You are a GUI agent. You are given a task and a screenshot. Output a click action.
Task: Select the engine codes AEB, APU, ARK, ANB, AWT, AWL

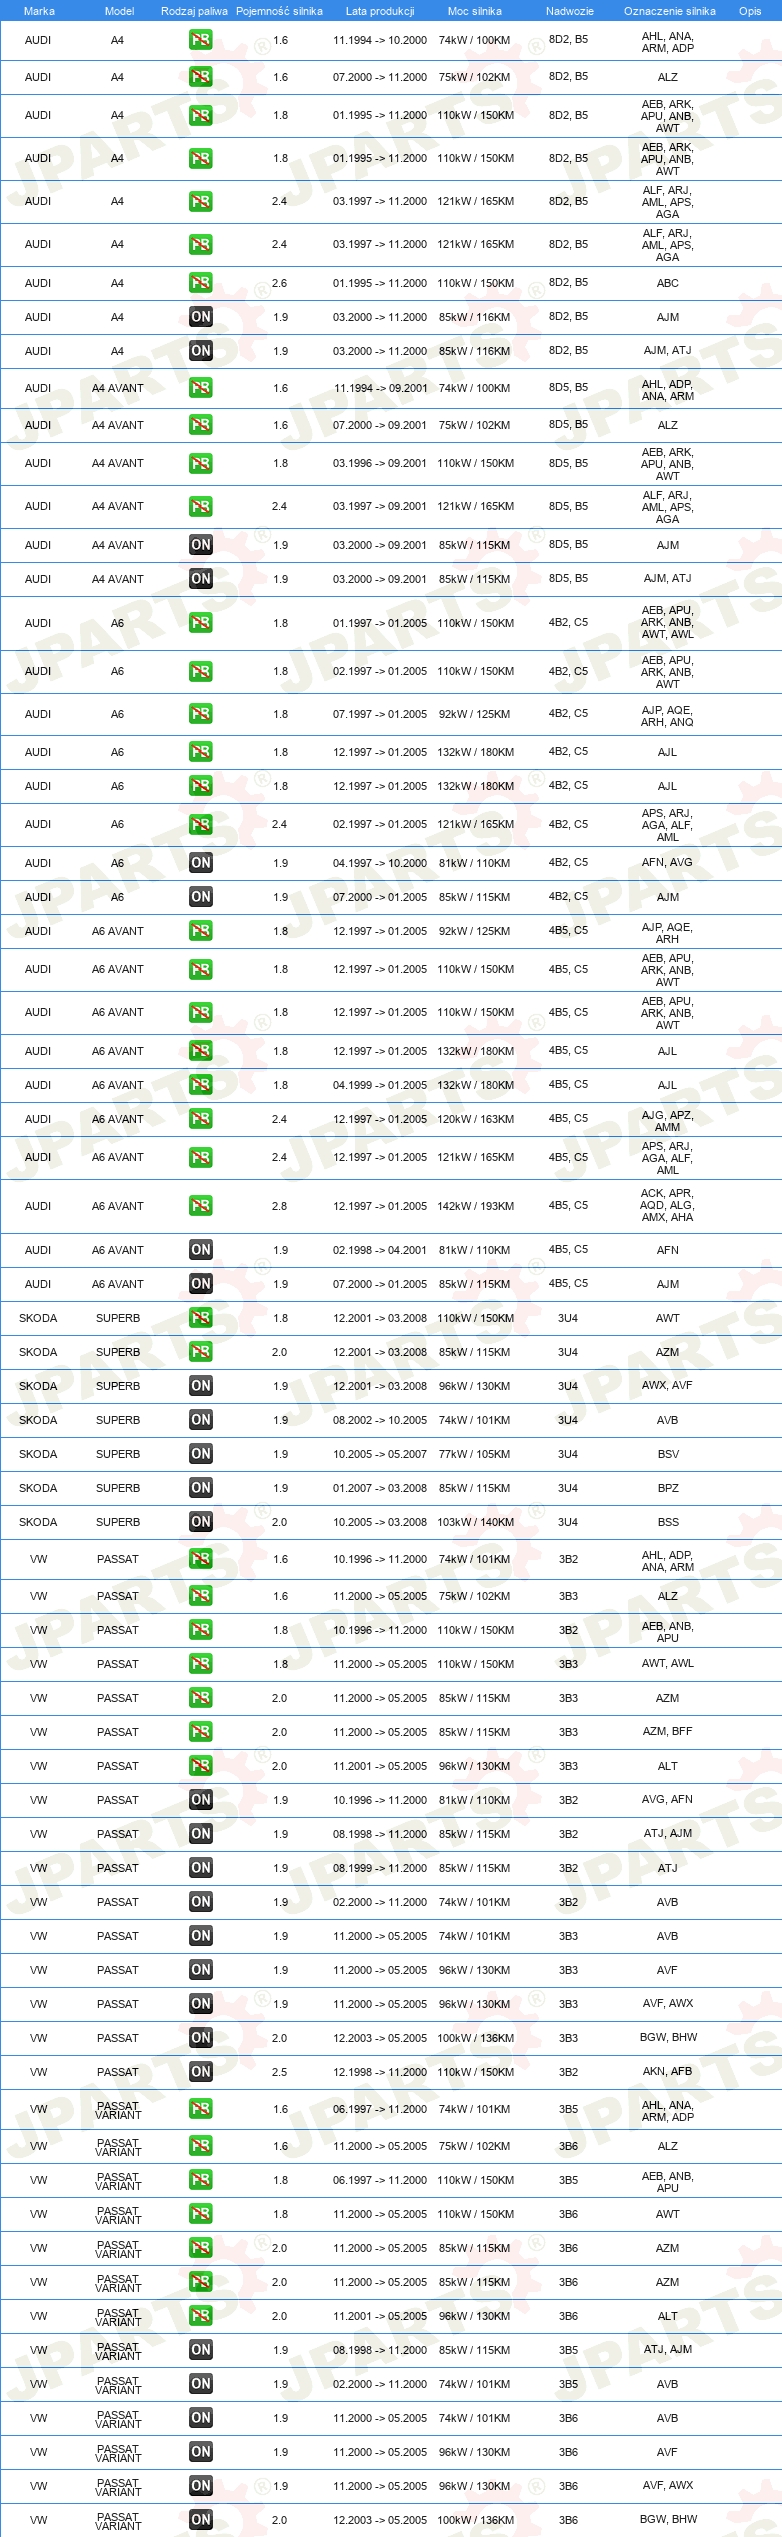667,622
